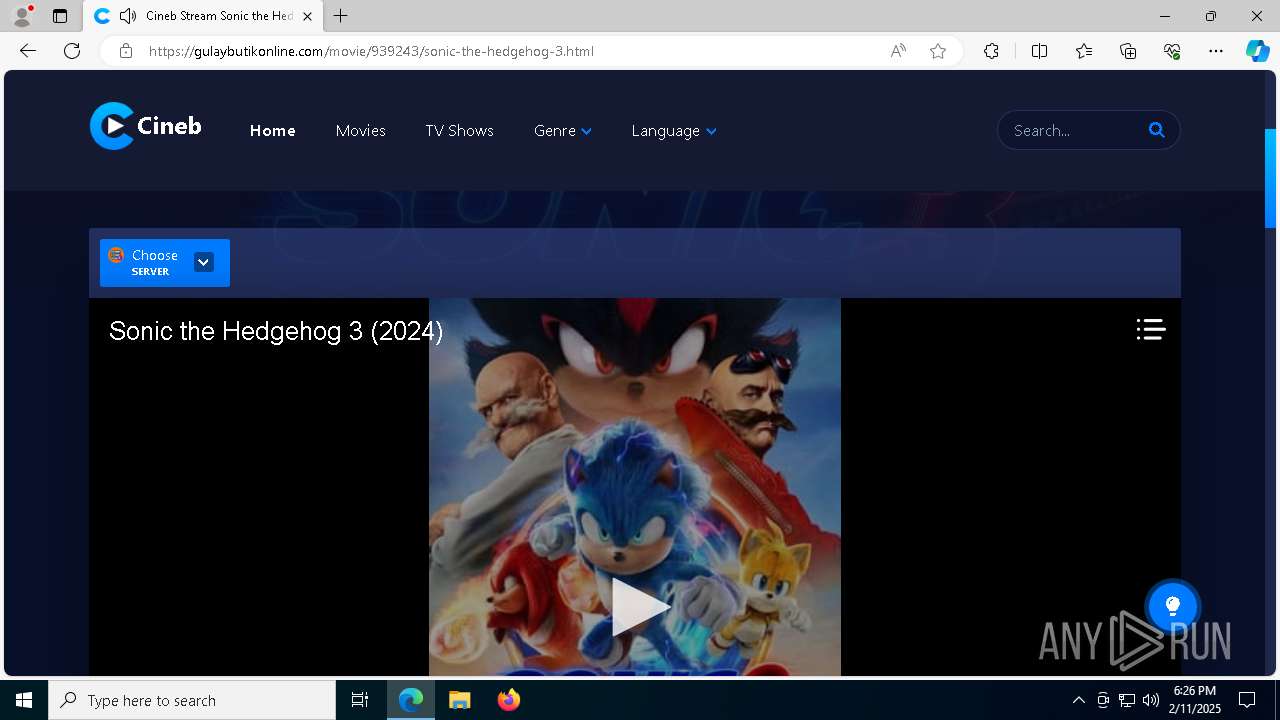Click the browser address bar URL
The width and height of the screenshot is (1280, 720).
pos(371,51)
